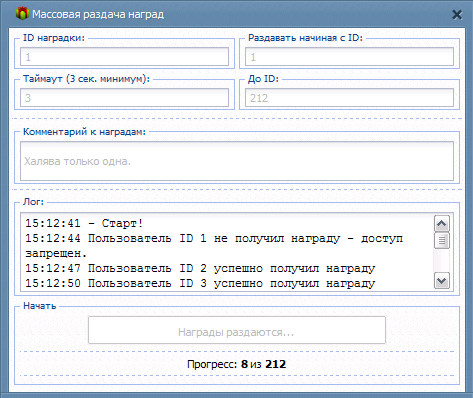Click the log line '15:12:41 - Старт!'
Screen dimensions: 473x398
pos(84,223)
